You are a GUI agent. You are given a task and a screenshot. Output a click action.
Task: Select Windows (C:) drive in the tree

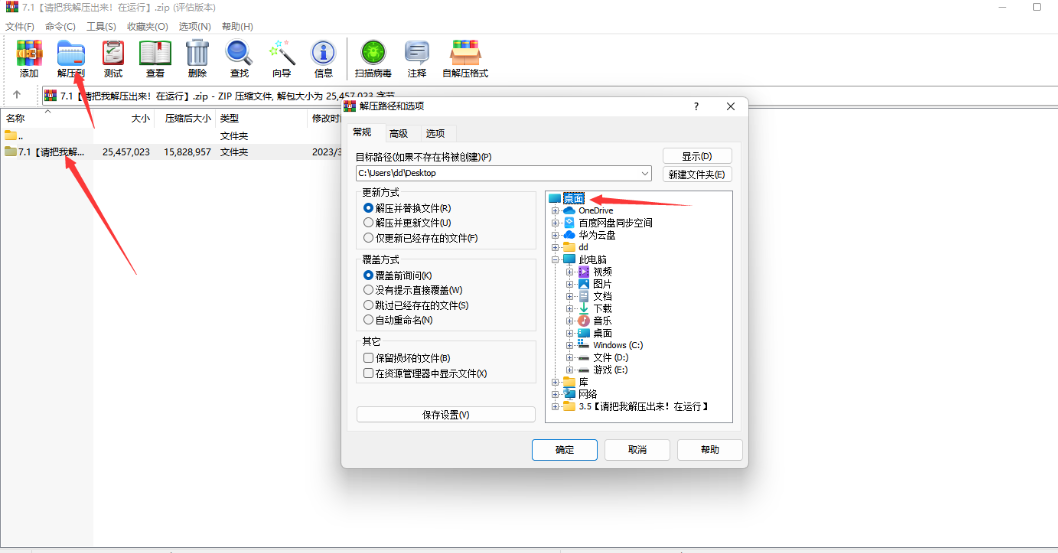617,345
